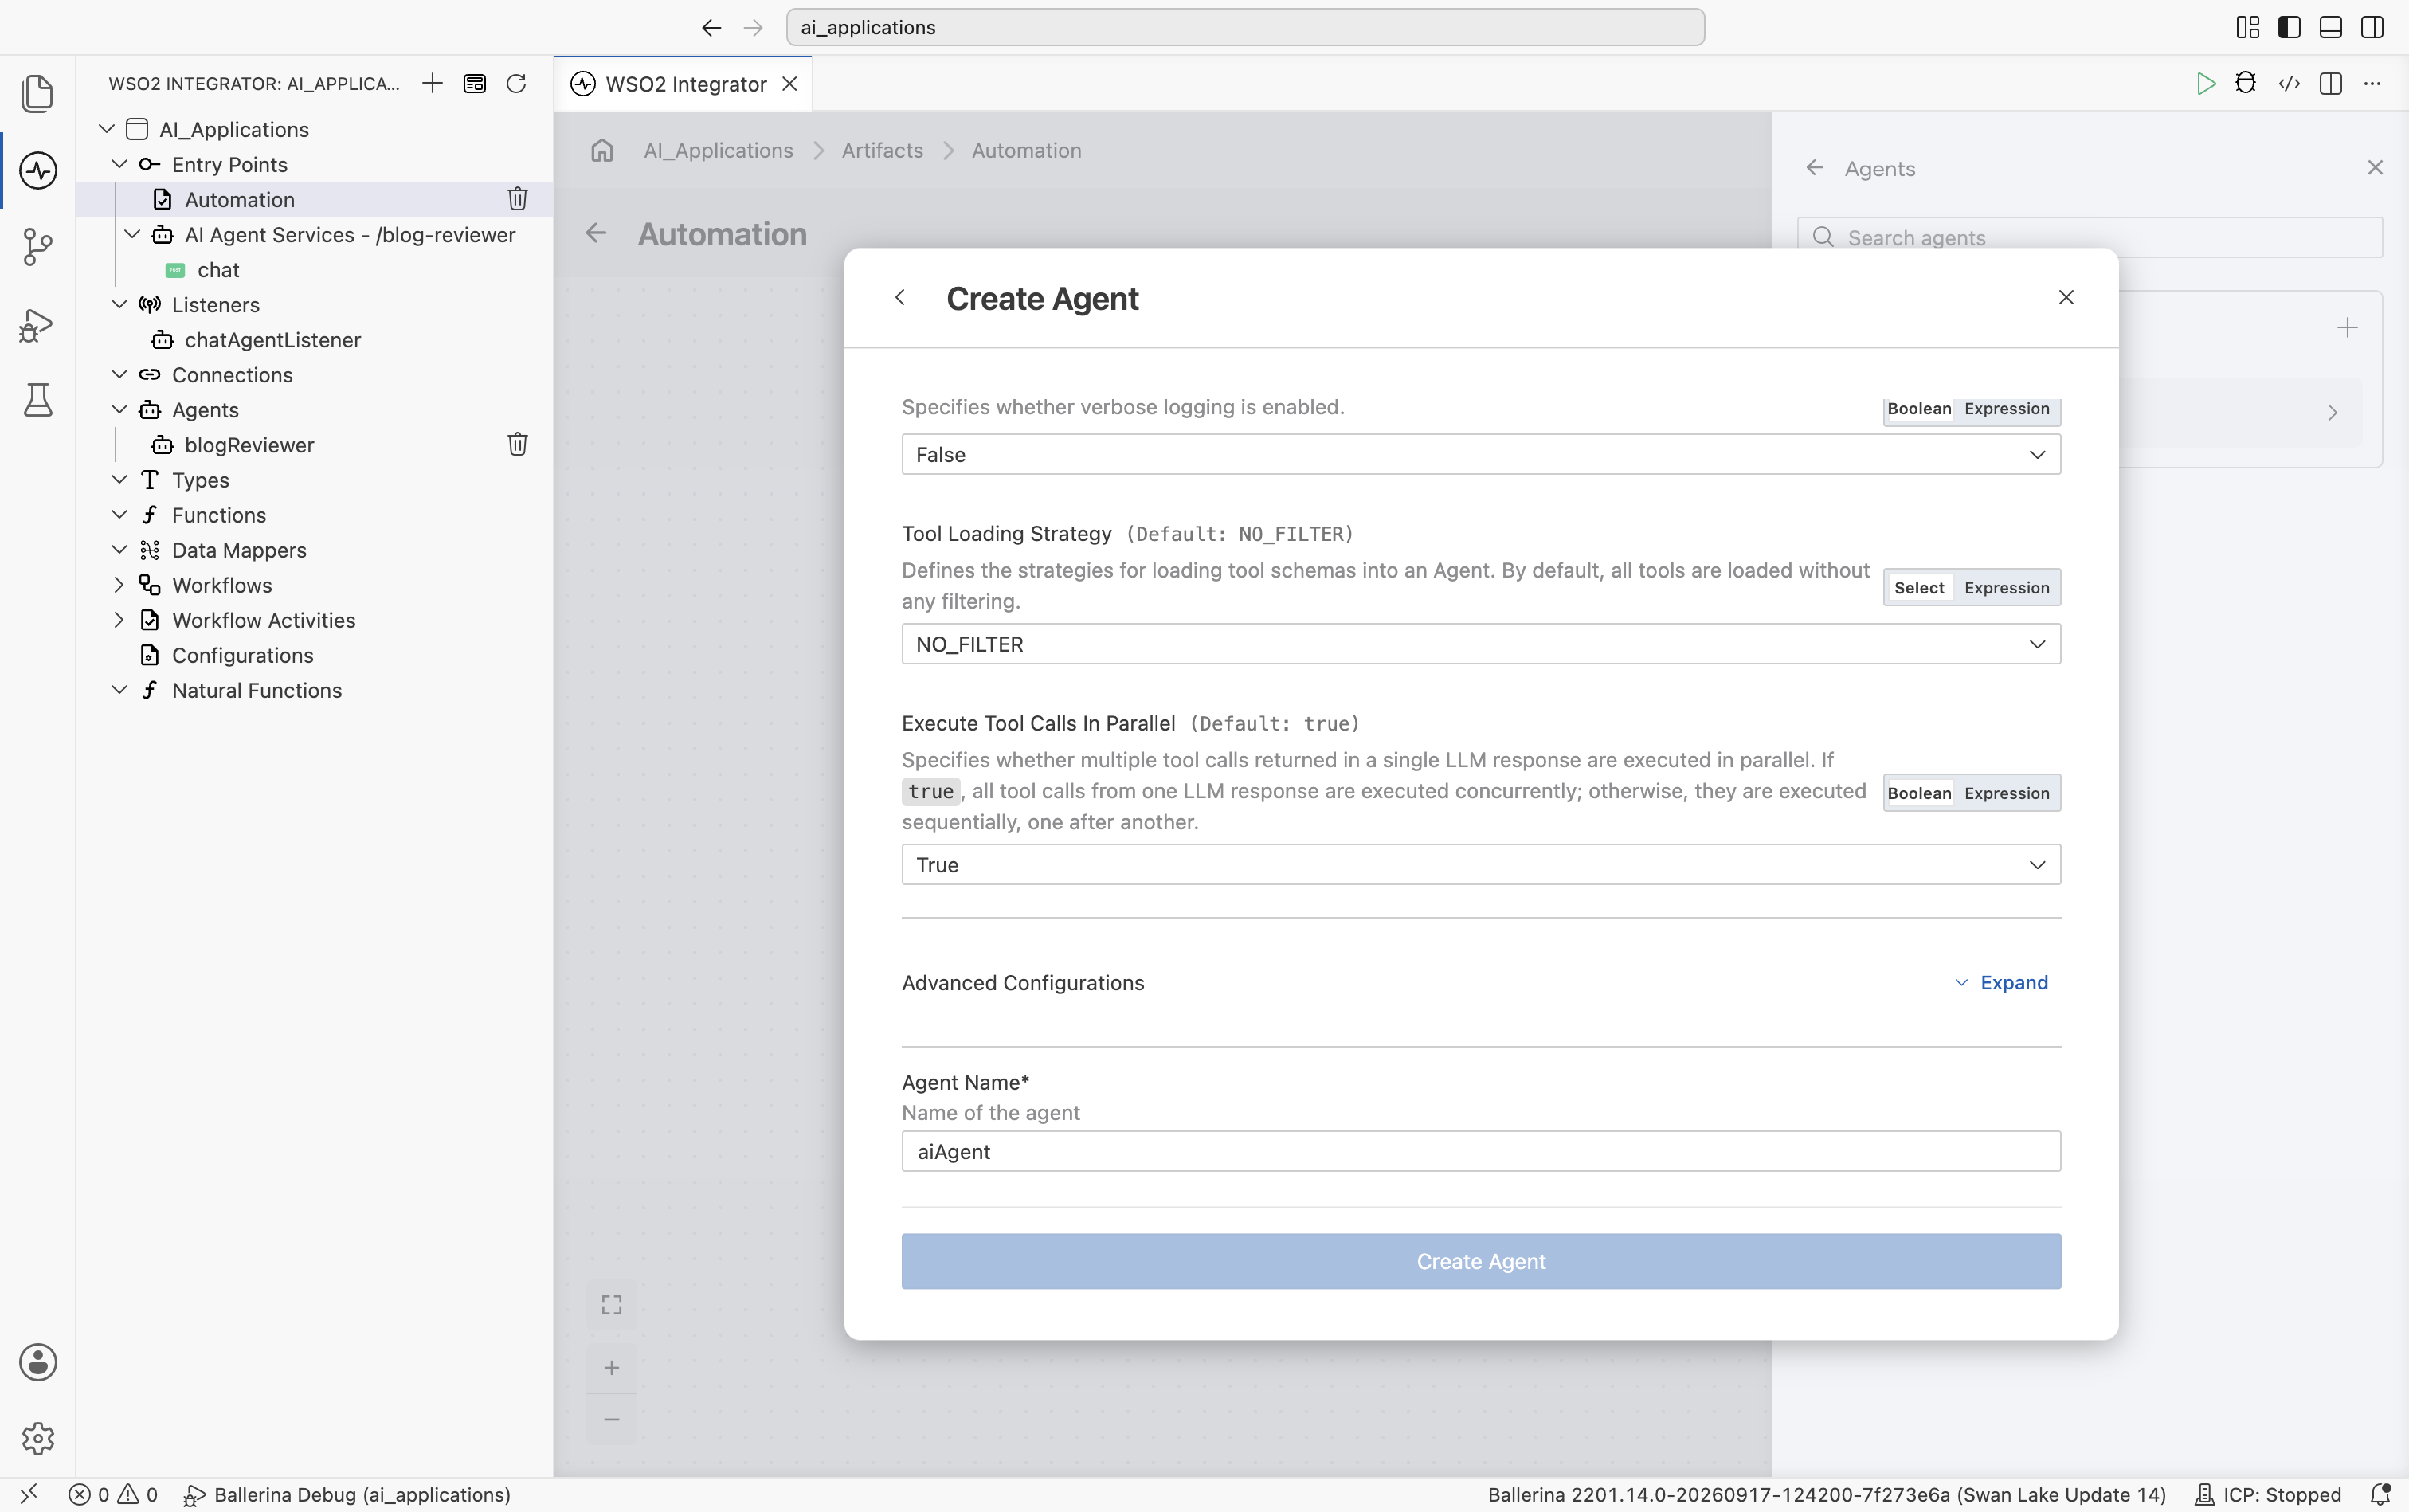The image size is (2409, 1512).
Task: Open the Execute Tool Calls True dropdown
Action: [x=1480, y=864]
